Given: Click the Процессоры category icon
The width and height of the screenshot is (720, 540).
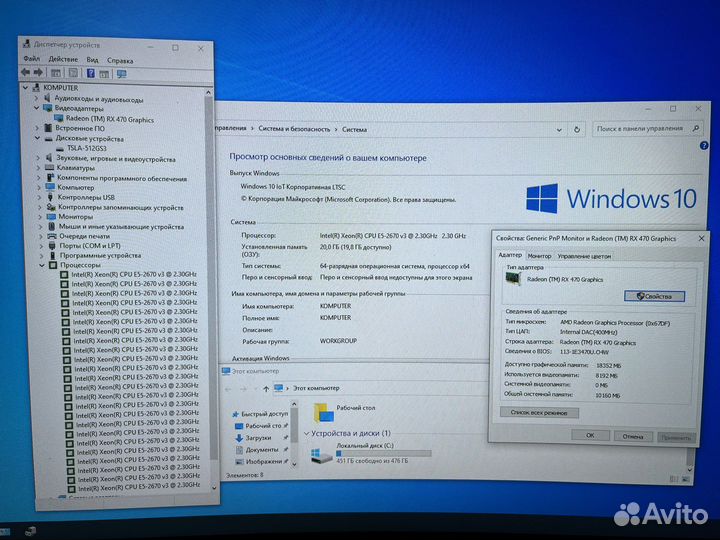Looking at the screenshot, I should click(x=53, y=265).
